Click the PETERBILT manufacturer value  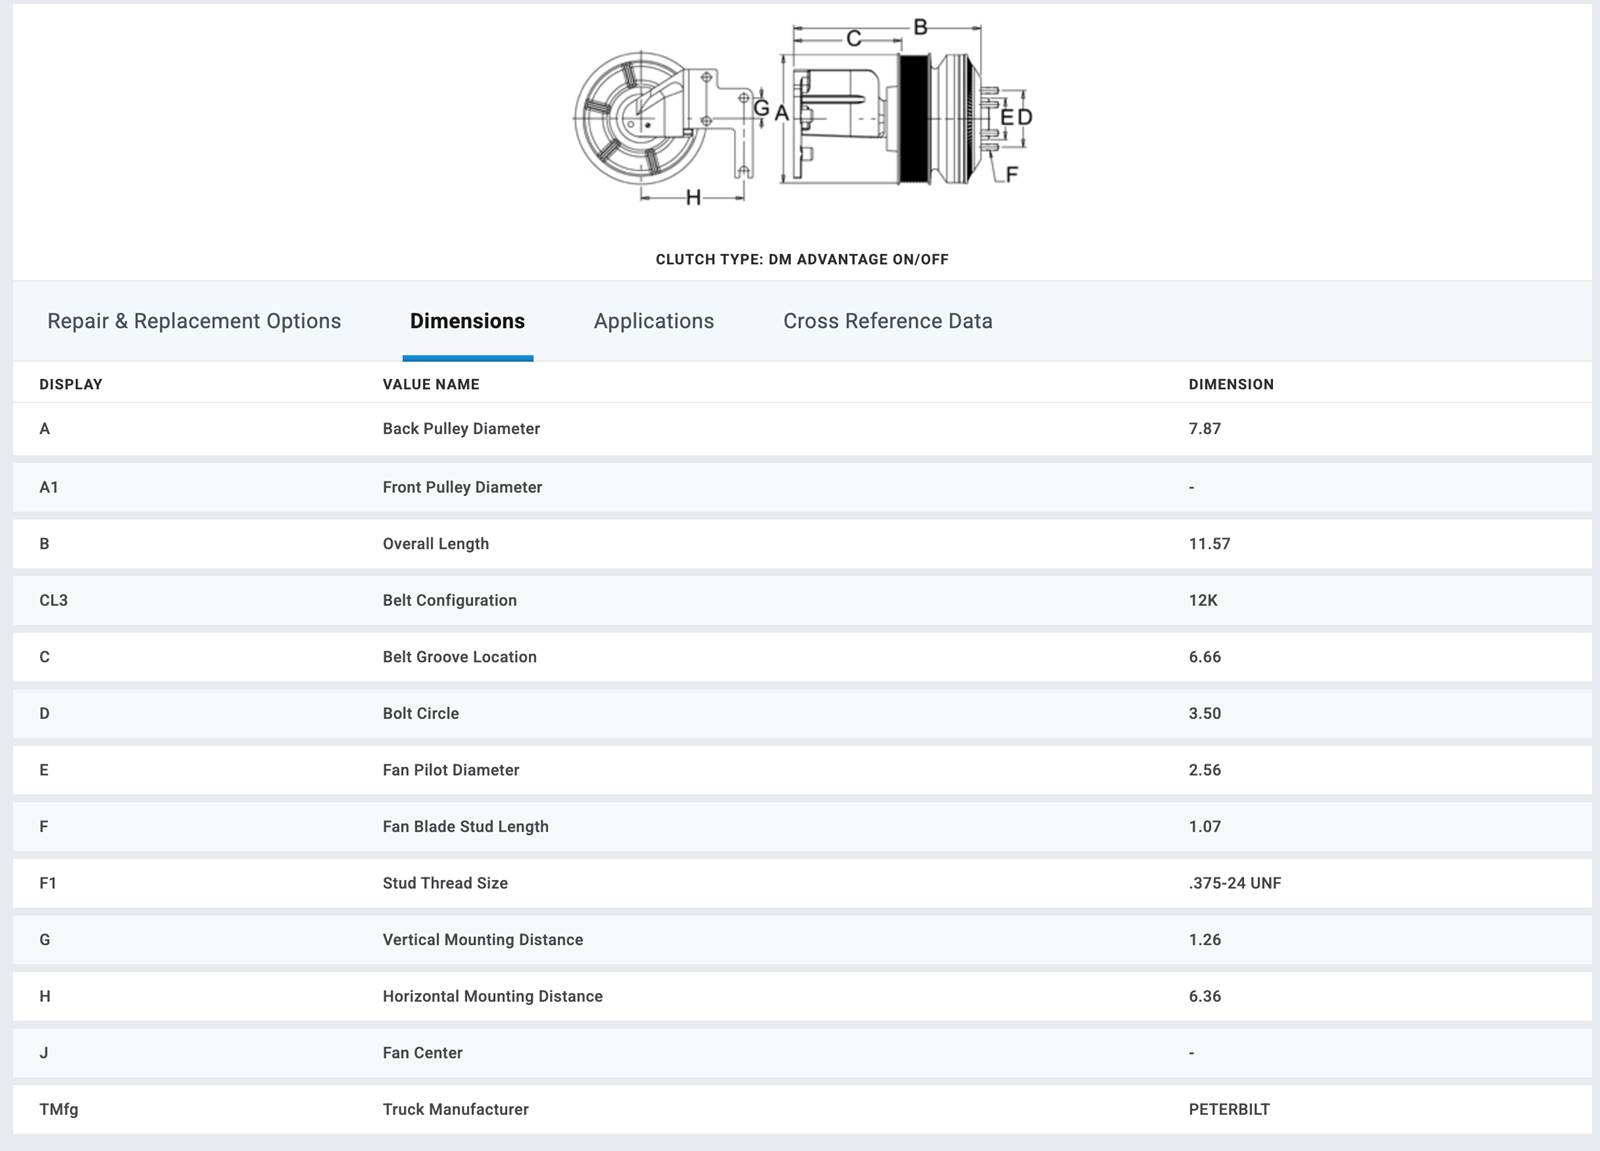pos(1229,1109)
